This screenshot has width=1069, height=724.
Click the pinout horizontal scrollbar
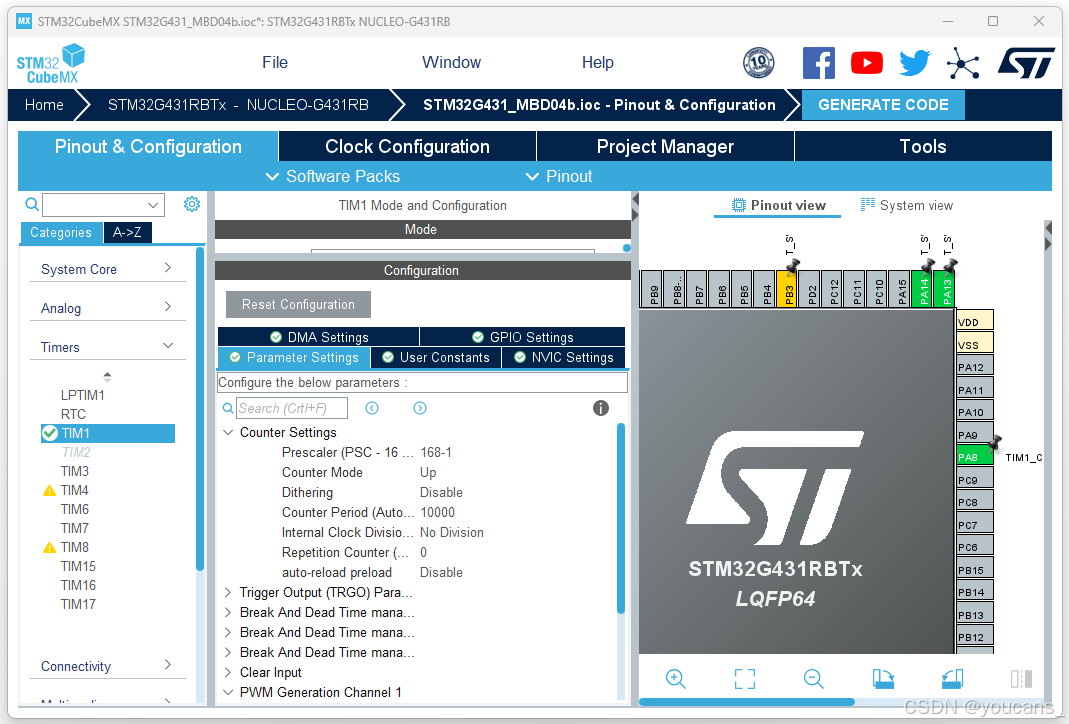click(747, 702)
